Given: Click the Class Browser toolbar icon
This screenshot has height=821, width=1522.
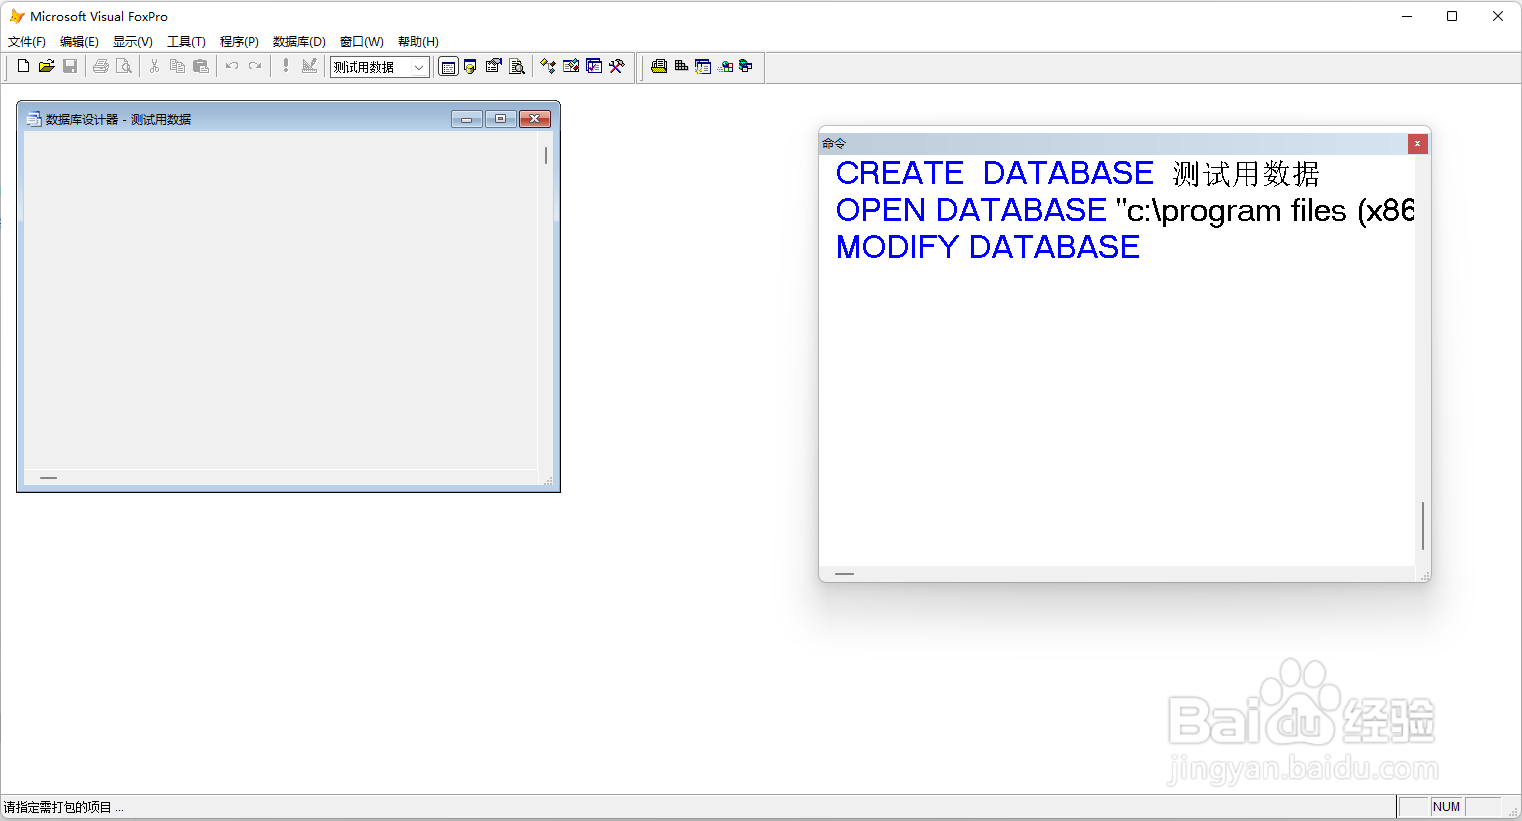Looking at the screenshot, I should pos(548,66).
